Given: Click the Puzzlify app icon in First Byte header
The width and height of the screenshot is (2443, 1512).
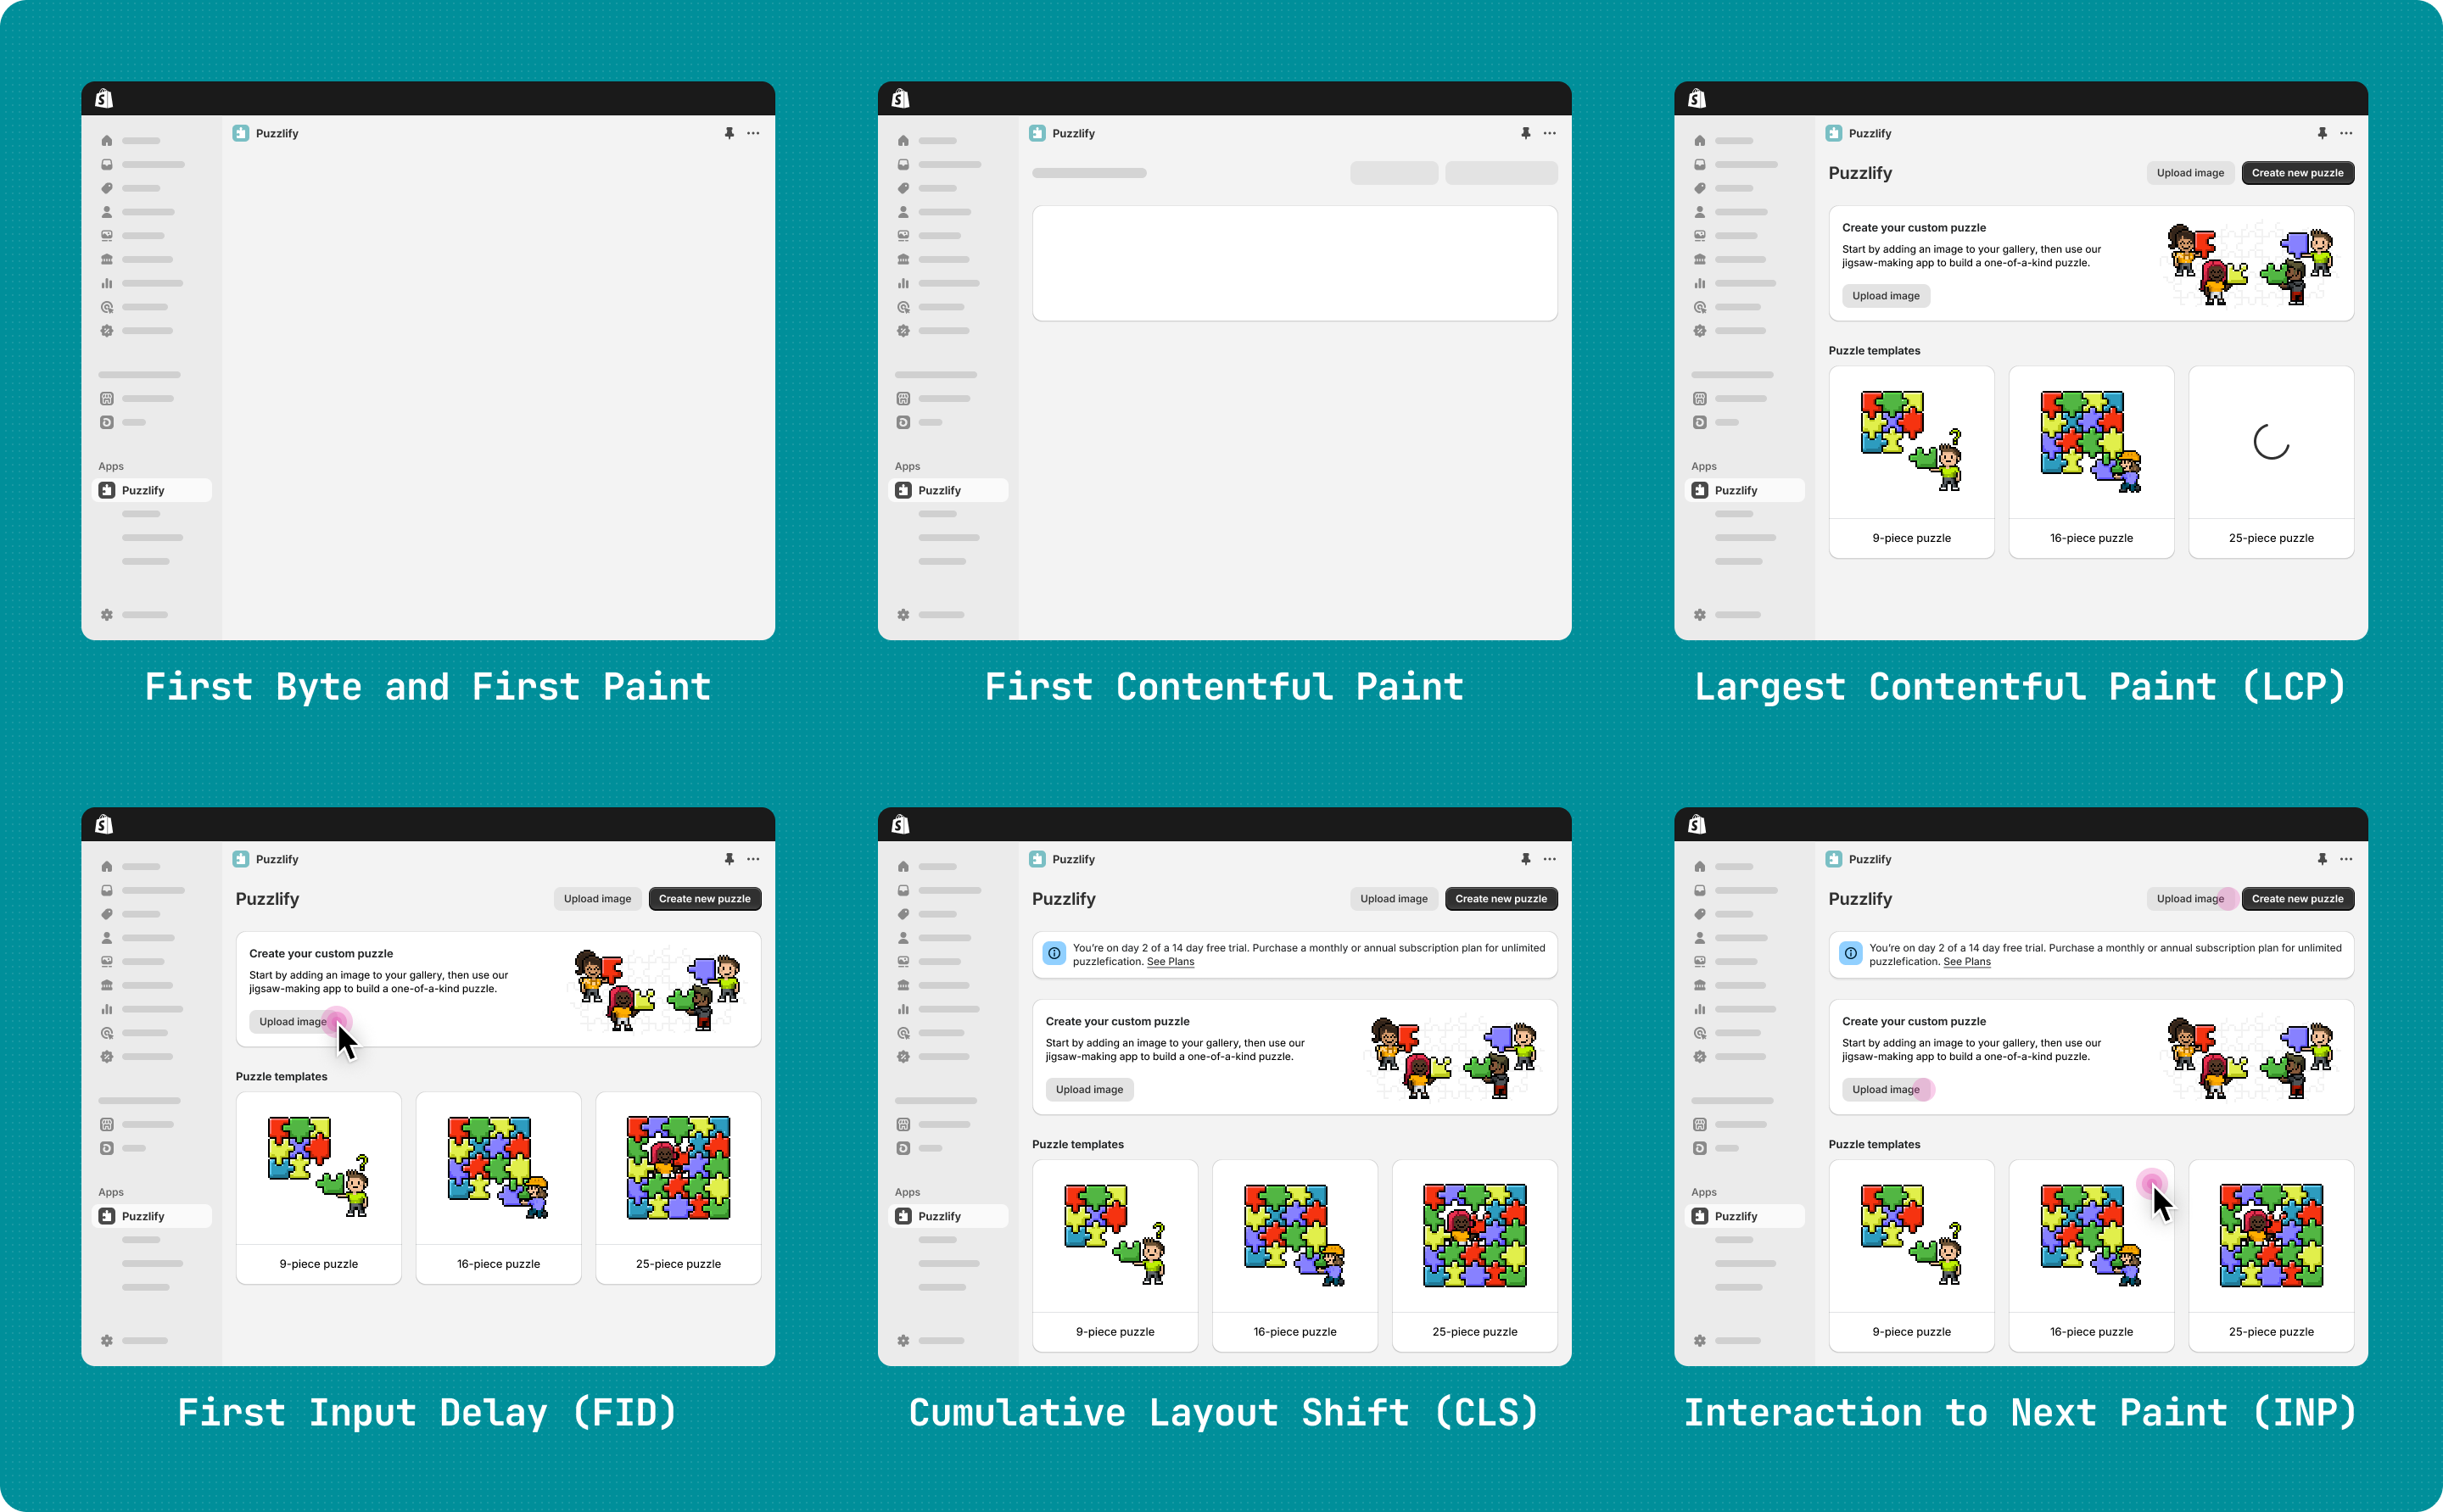Looking at the screenshot, I should (x=241, y=133).
